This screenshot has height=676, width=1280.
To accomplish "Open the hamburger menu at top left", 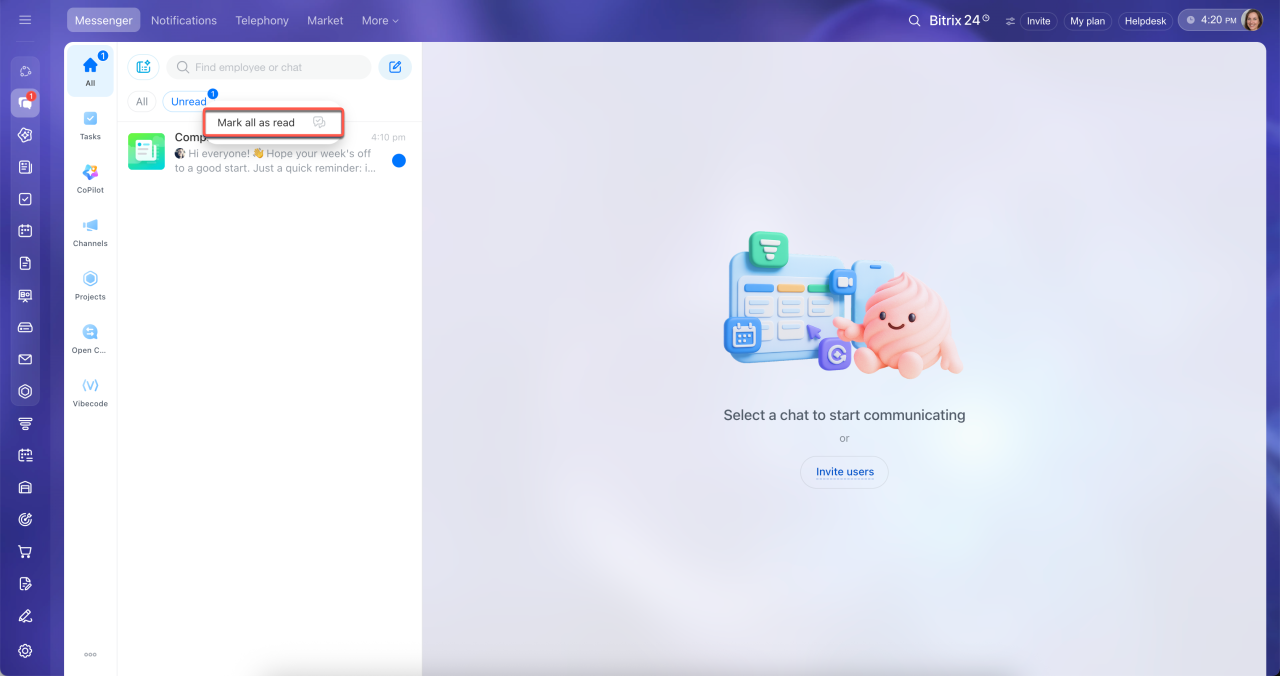I will (25, 20).
